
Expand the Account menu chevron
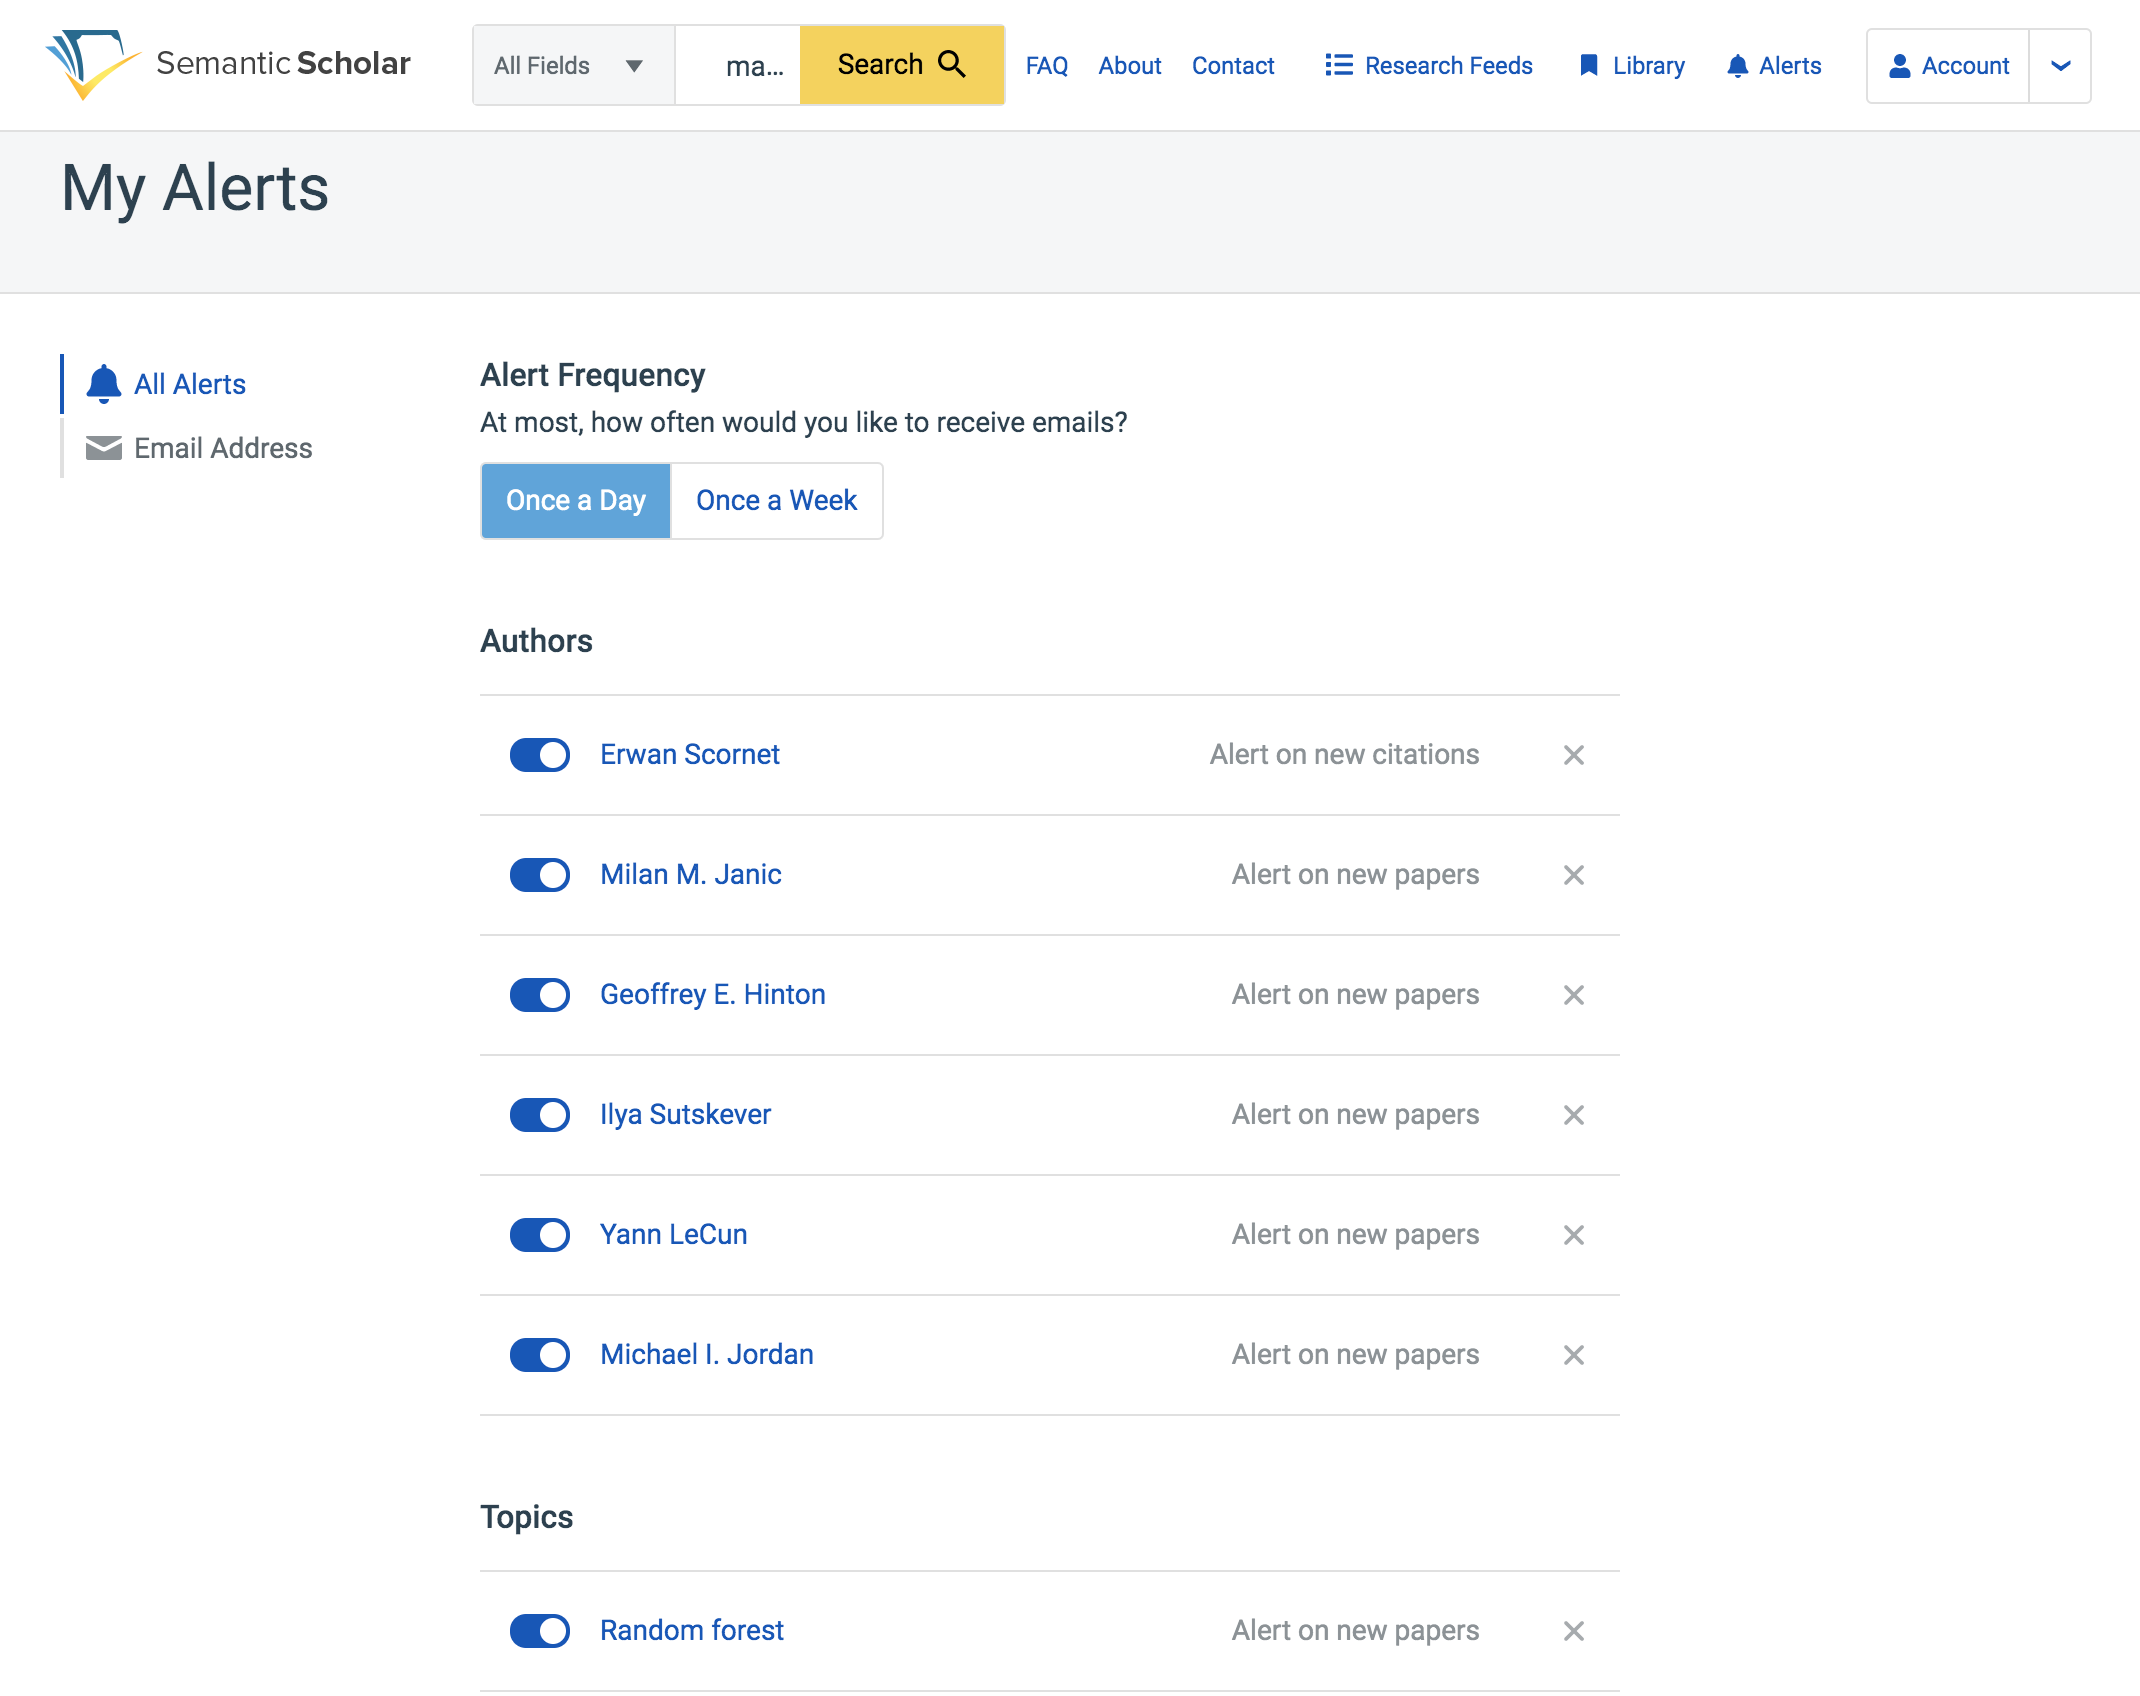click(x=2060, y=66)
